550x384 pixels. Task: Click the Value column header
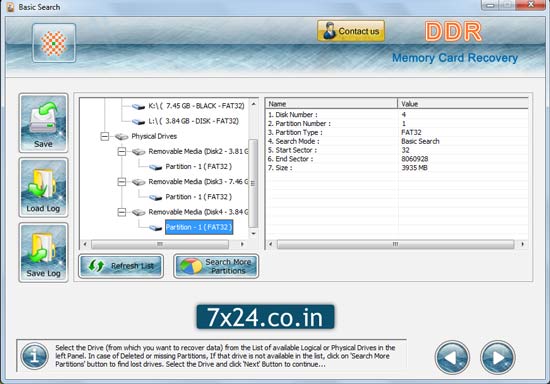coord(463,104)
